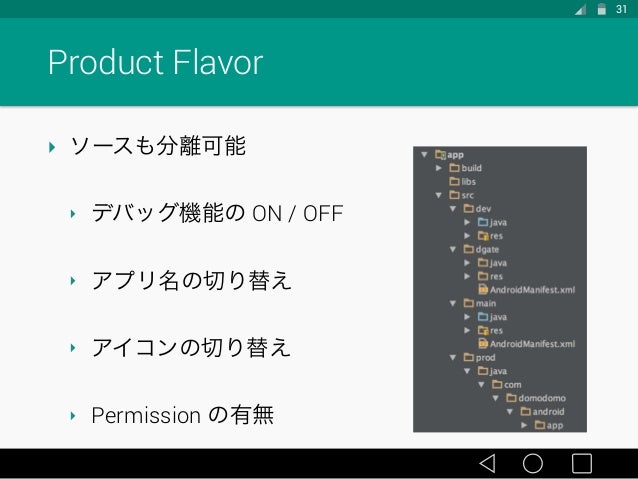Click the ソースも分離可能 heading text
This screenshot has height=479, width=638.
point(158,146)
